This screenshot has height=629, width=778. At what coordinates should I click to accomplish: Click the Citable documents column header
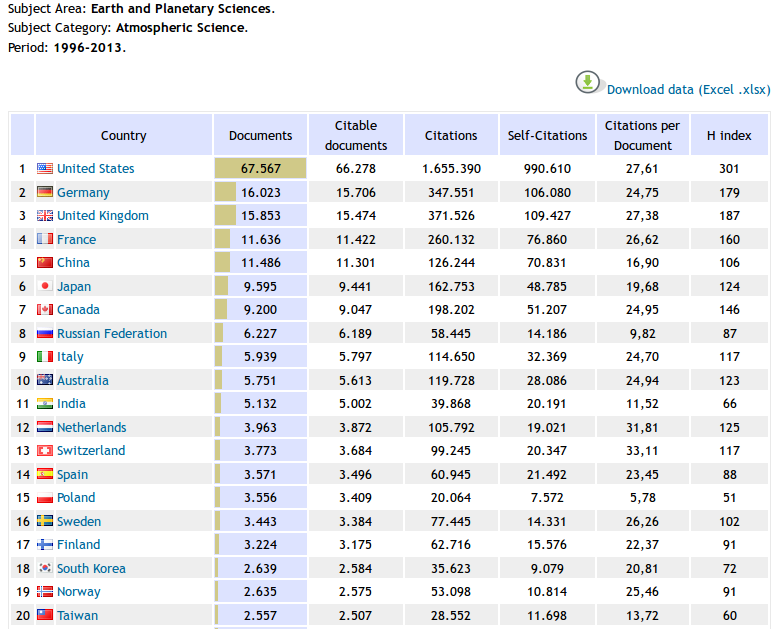pos(356,135)
